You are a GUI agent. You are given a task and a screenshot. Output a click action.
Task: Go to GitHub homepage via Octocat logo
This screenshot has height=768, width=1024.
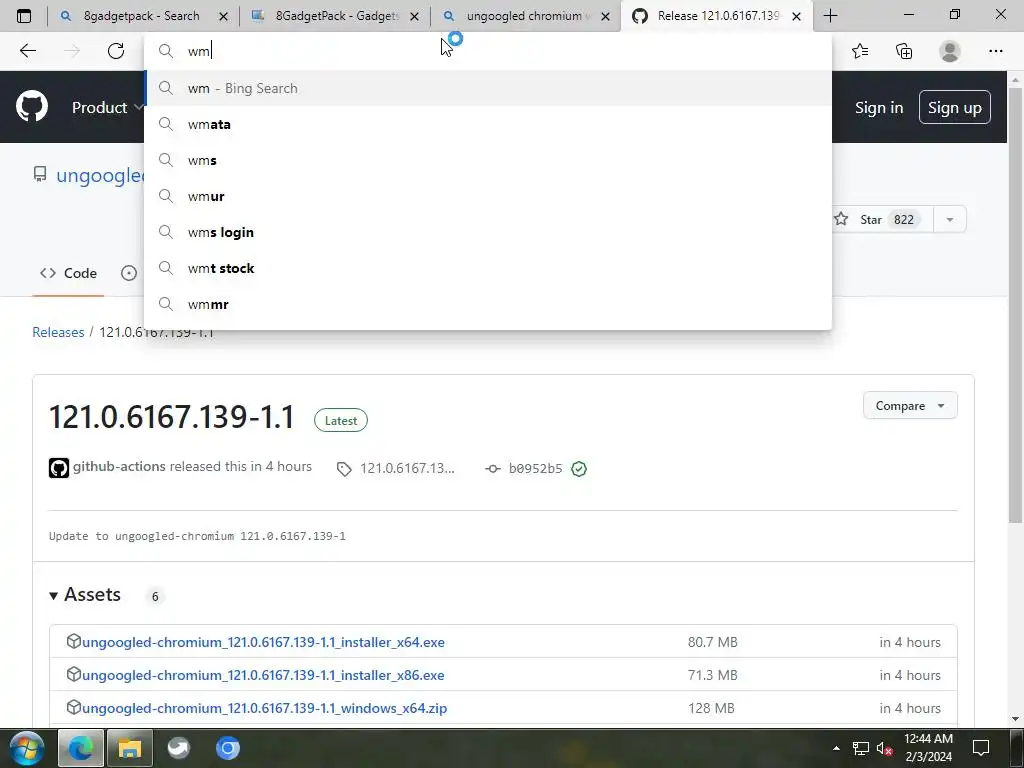click(x=31, y=107)
